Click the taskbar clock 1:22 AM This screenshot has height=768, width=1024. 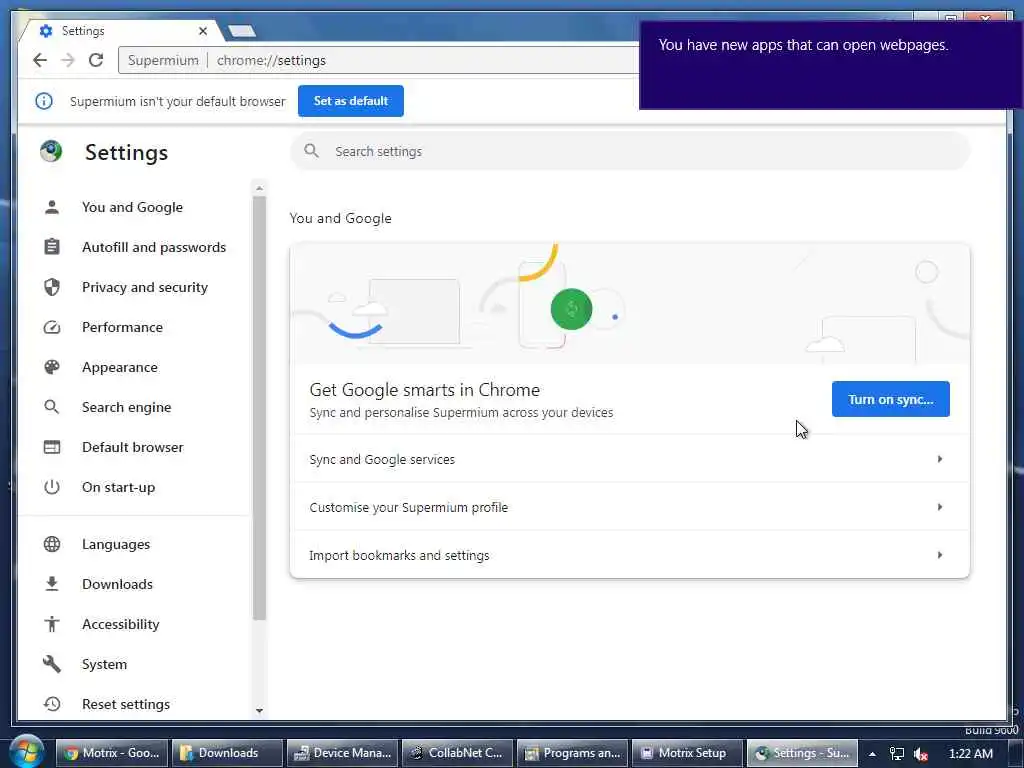(x=970, y=754)
